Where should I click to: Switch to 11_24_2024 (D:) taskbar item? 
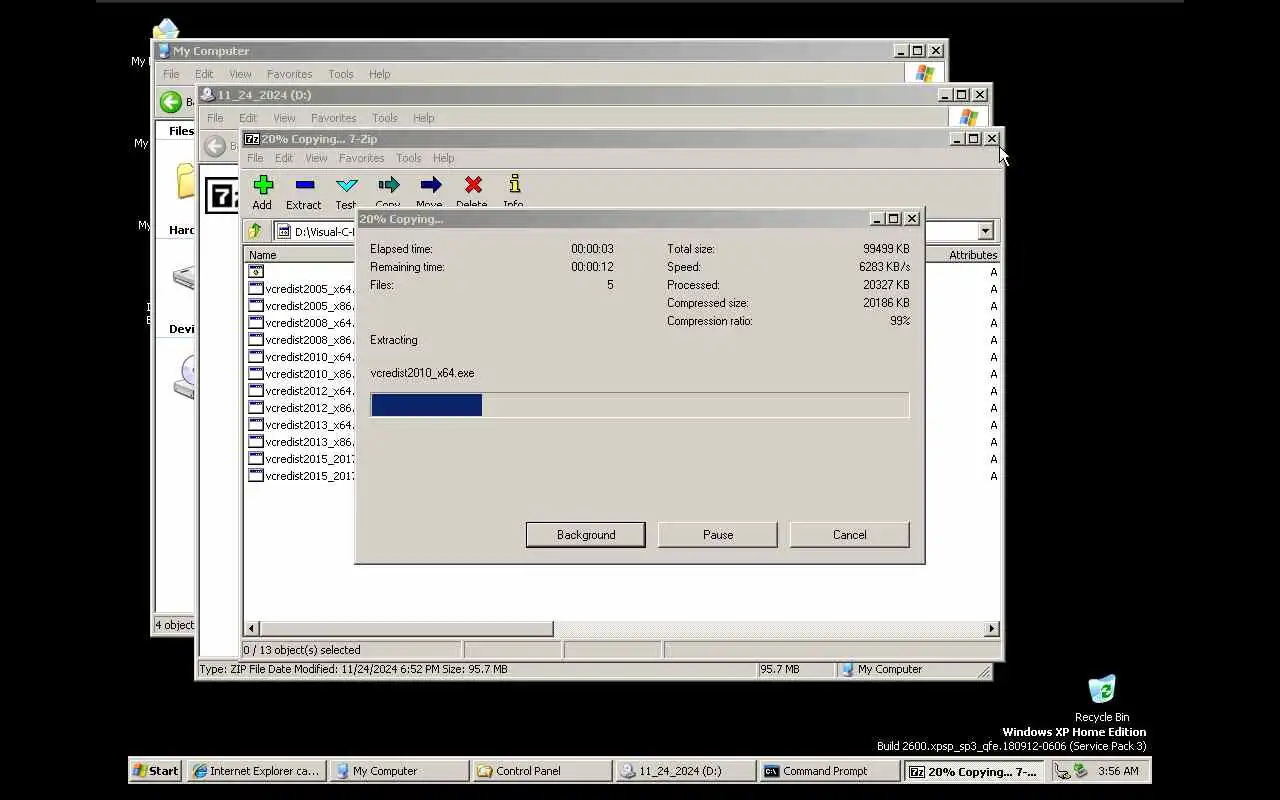click(x=685, y=771)
